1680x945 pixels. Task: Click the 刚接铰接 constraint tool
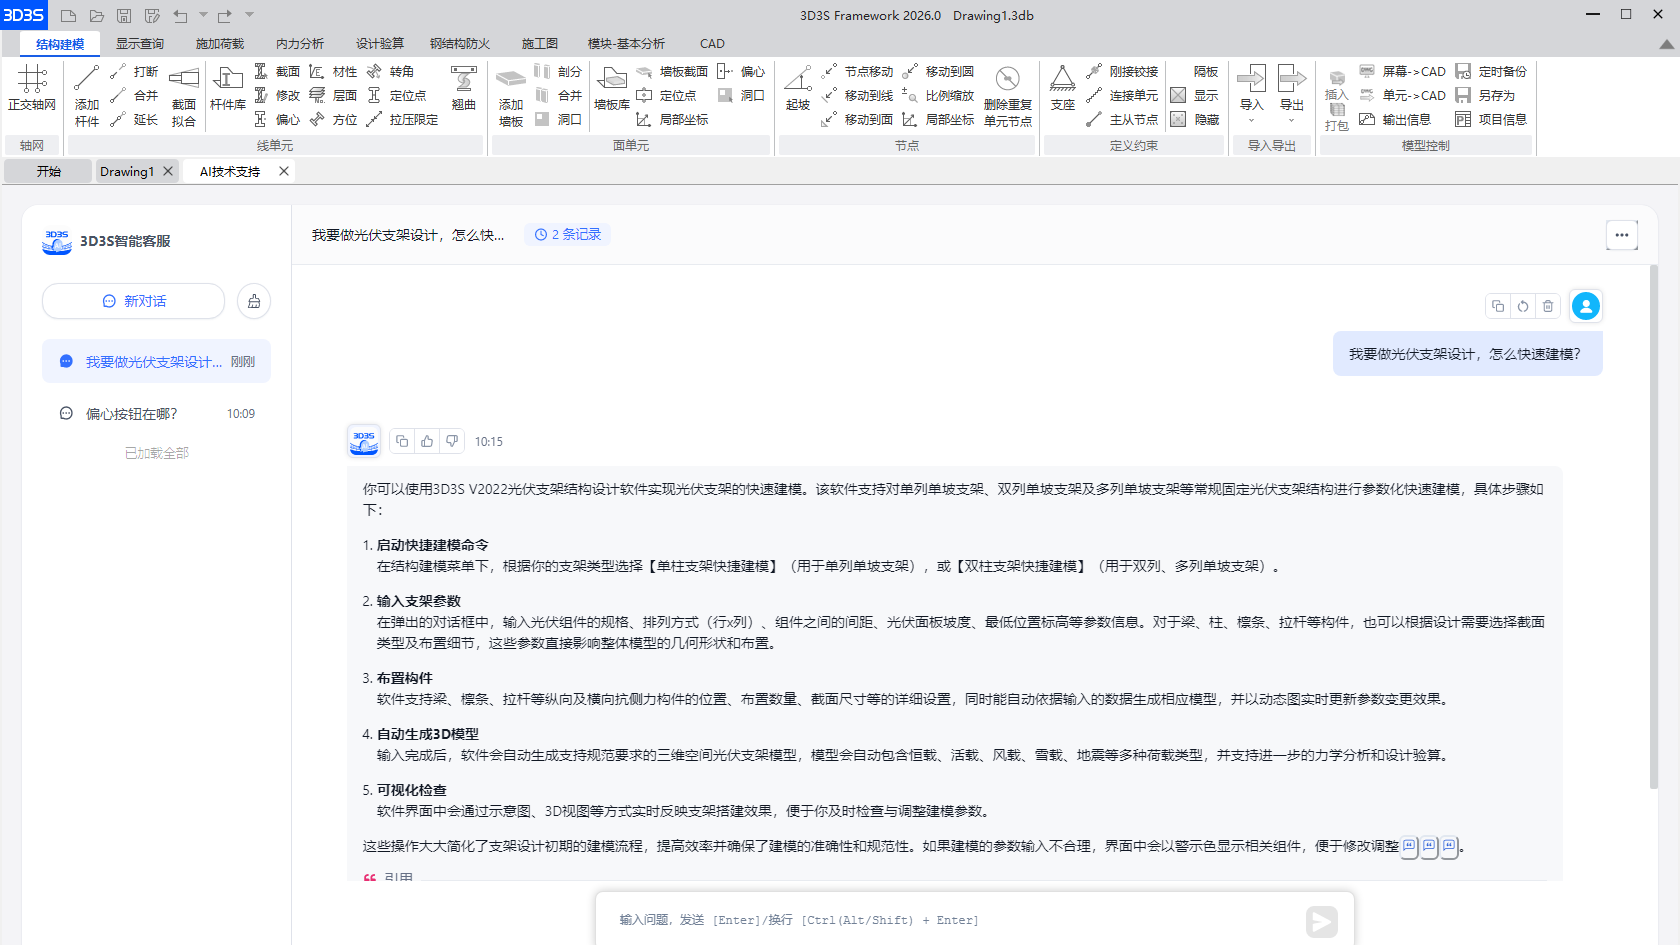click(1122, 72)
